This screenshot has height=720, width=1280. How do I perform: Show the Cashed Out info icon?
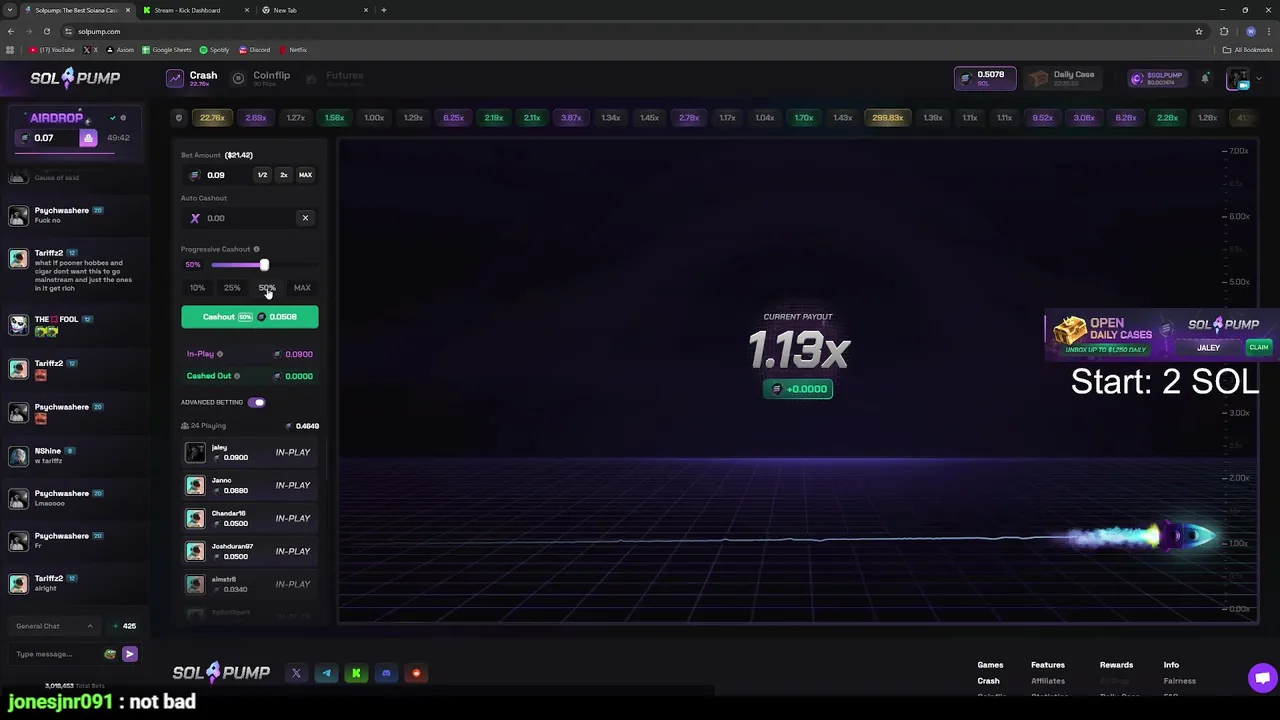[237, 376]
